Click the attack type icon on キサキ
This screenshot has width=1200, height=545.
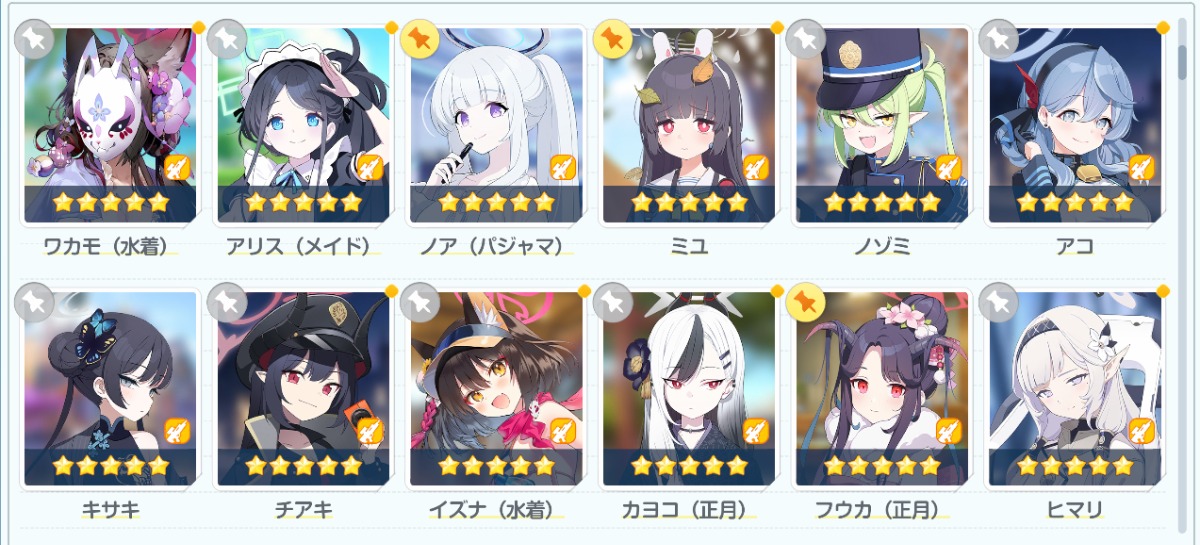tap(176, 431)
